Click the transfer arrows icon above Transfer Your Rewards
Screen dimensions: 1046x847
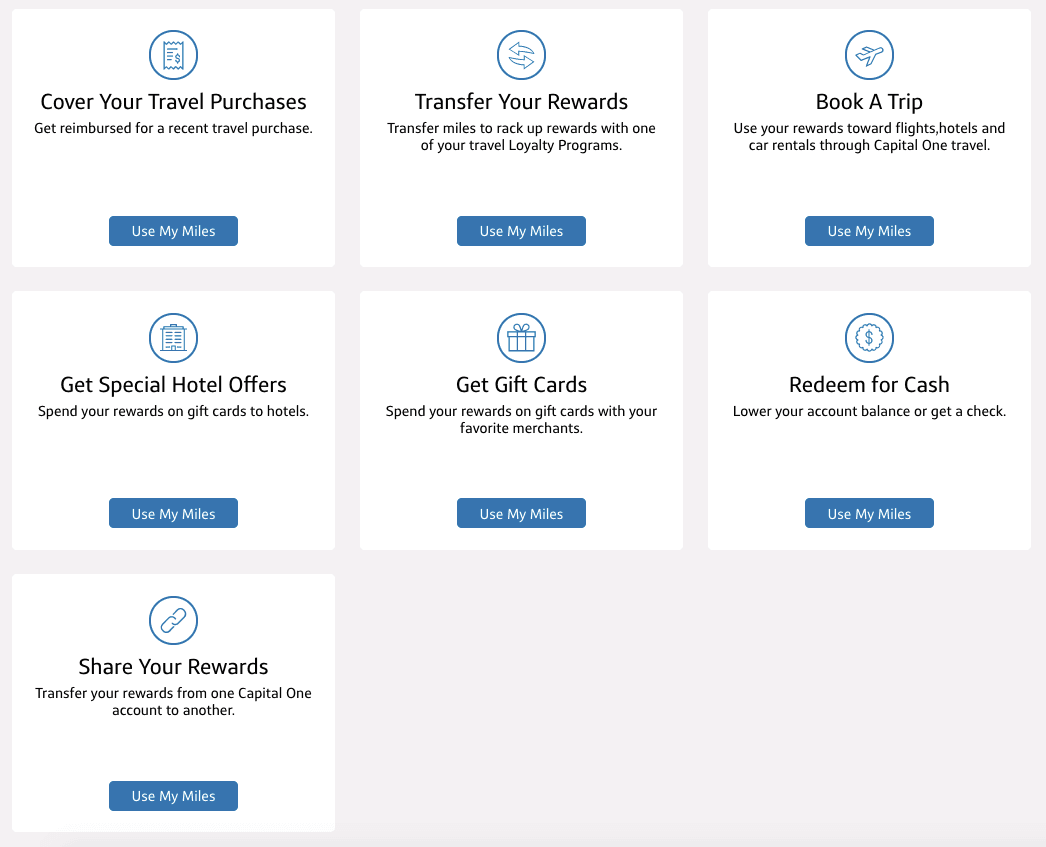pyautogui.click(x=521, y=55)
